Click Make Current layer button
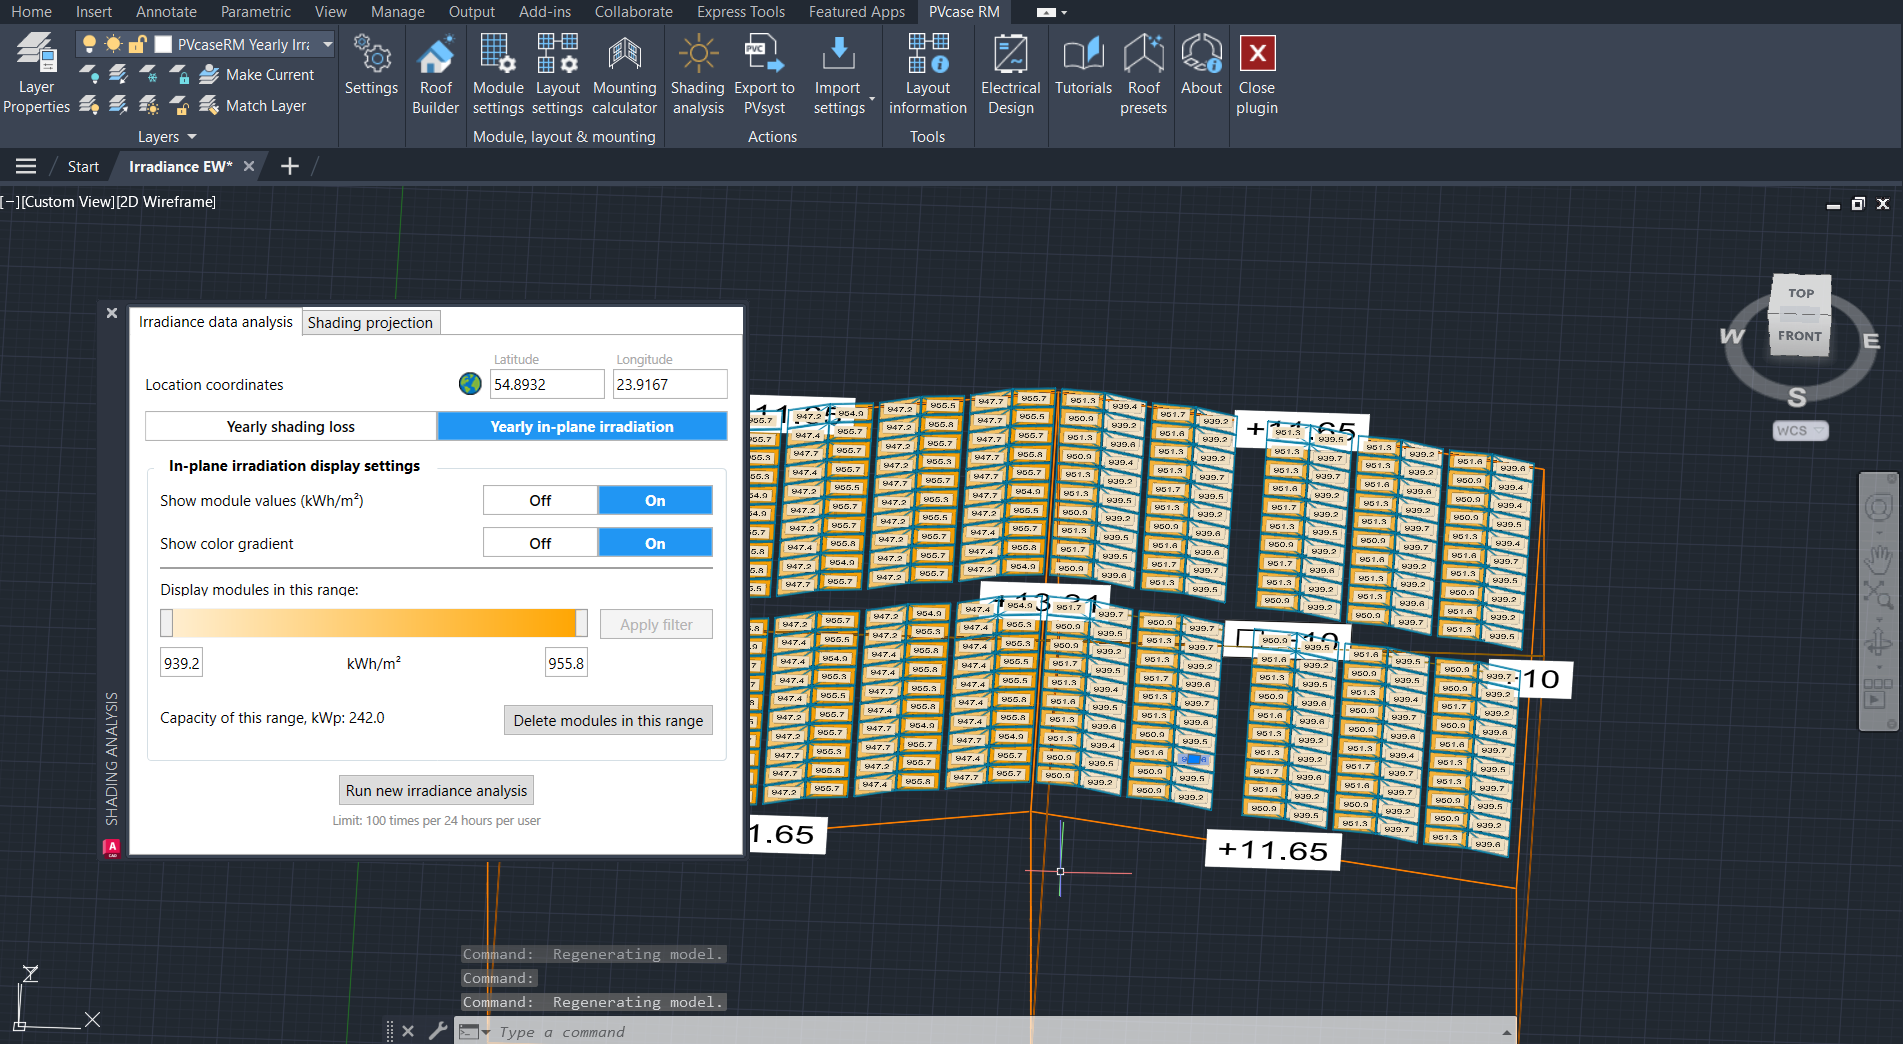Image resolution: width=1903 pixels, height=1044 pixels. click(257, 74)
